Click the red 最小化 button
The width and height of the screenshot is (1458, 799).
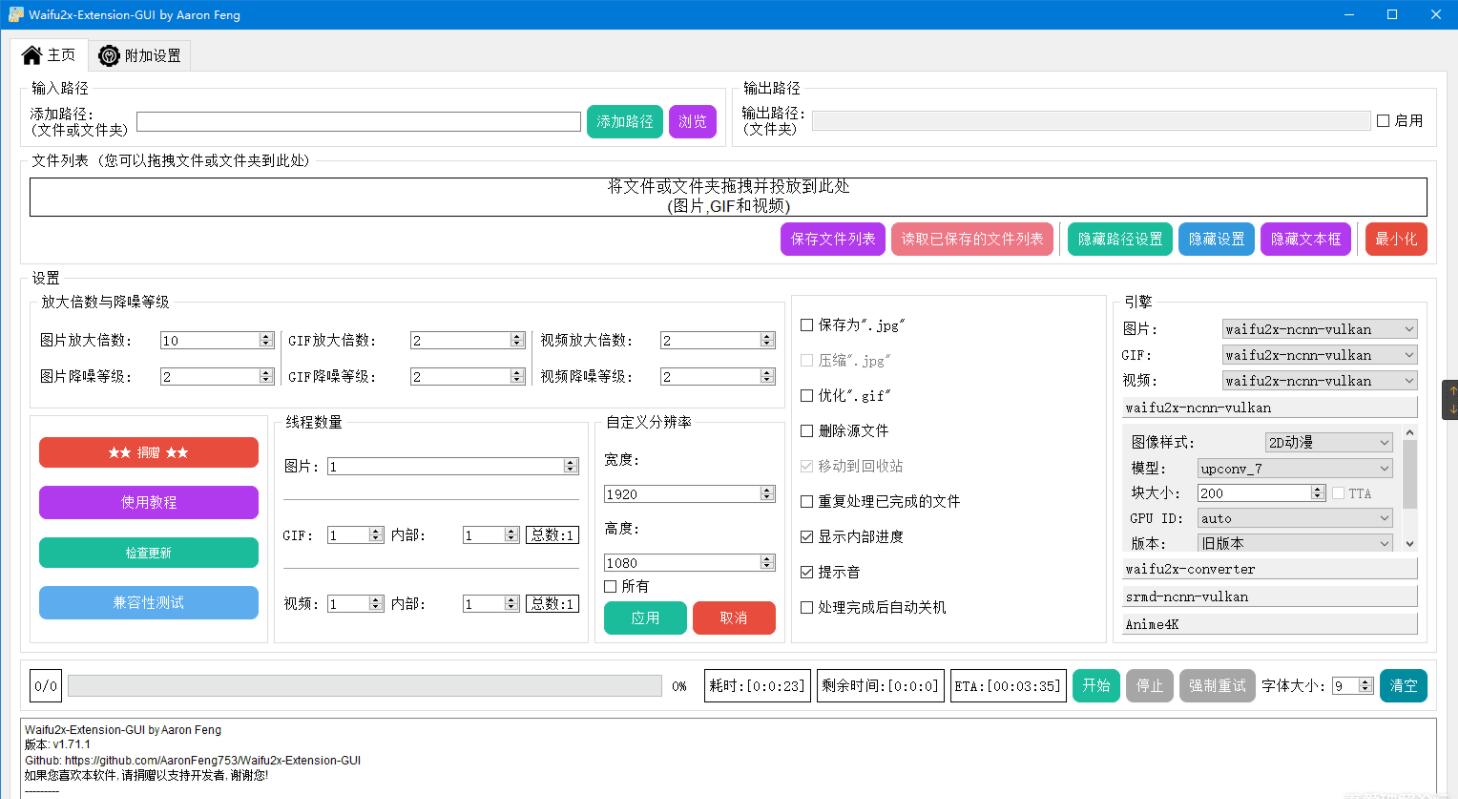click(x=1396, y=239)
